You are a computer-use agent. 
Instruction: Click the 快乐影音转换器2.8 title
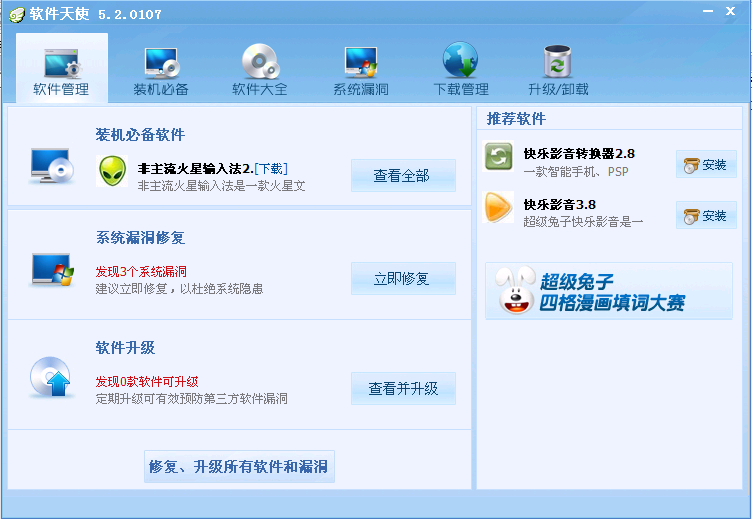tap(579, 153)
